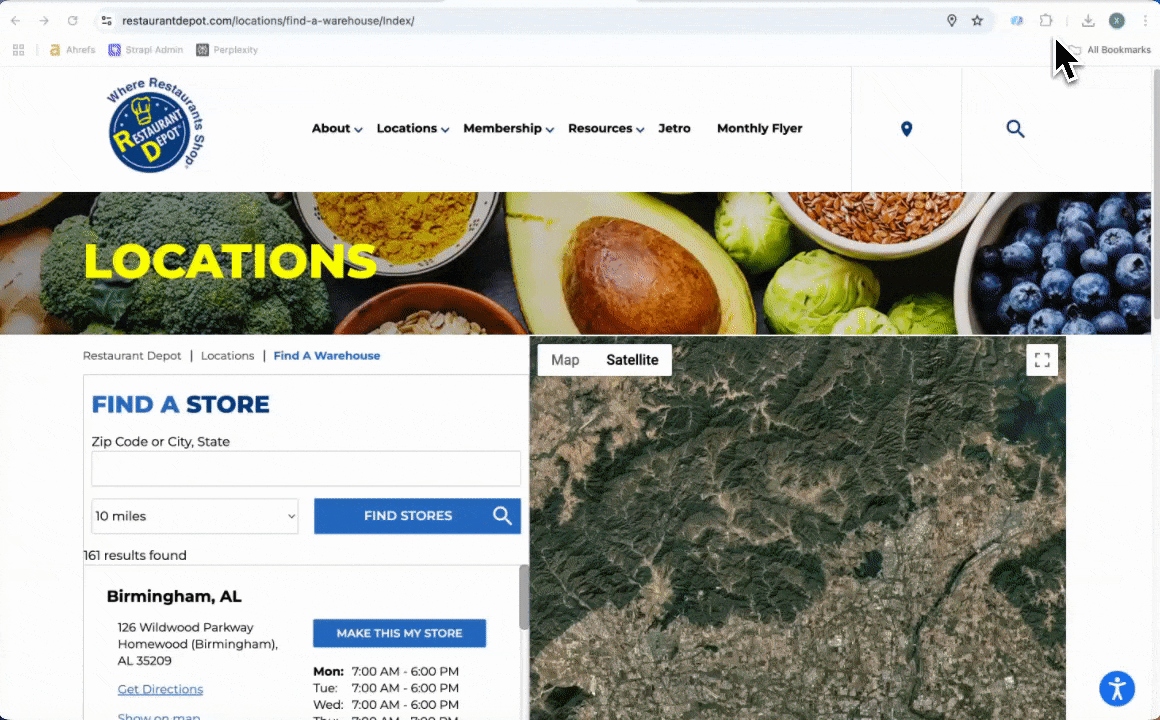Click the store address '126 Wildwood Parkway'
This screenshot has height=720, width=1160.
(185, 628)
